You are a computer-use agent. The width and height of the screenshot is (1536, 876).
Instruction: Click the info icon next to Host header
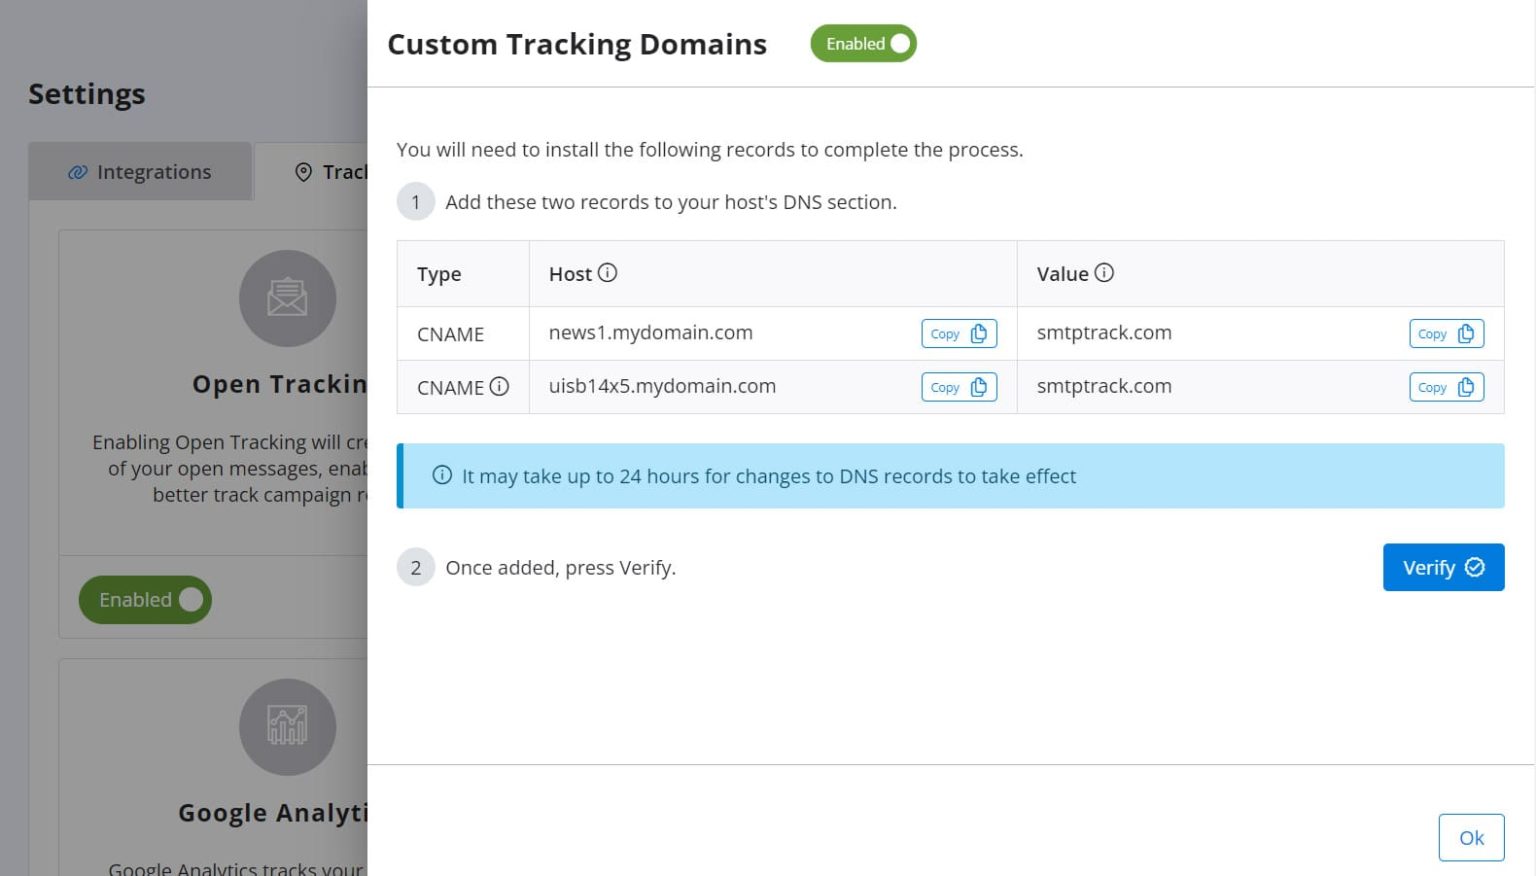tap(610, 272)
